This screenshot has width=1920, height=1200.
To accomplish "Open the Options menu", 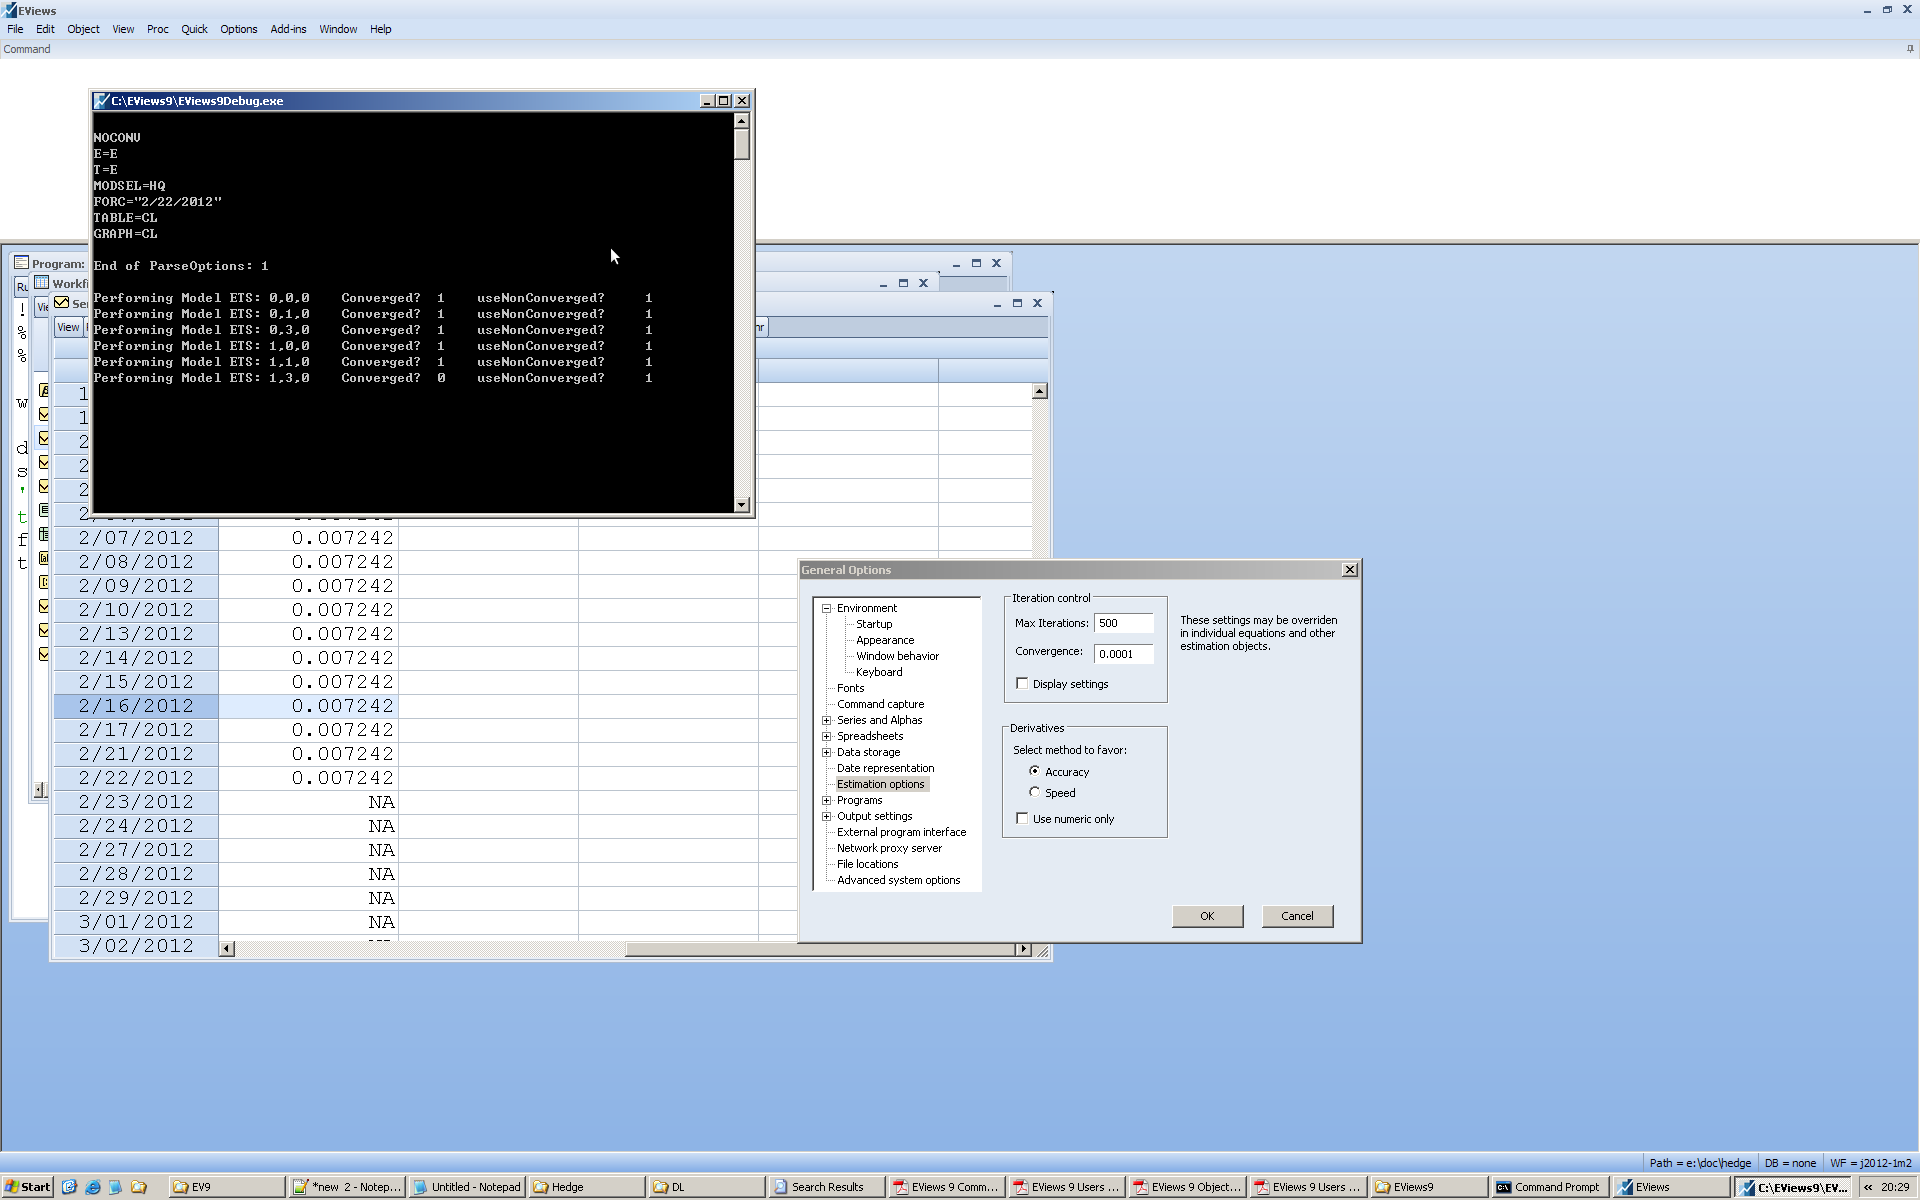I will pos(239,29).
